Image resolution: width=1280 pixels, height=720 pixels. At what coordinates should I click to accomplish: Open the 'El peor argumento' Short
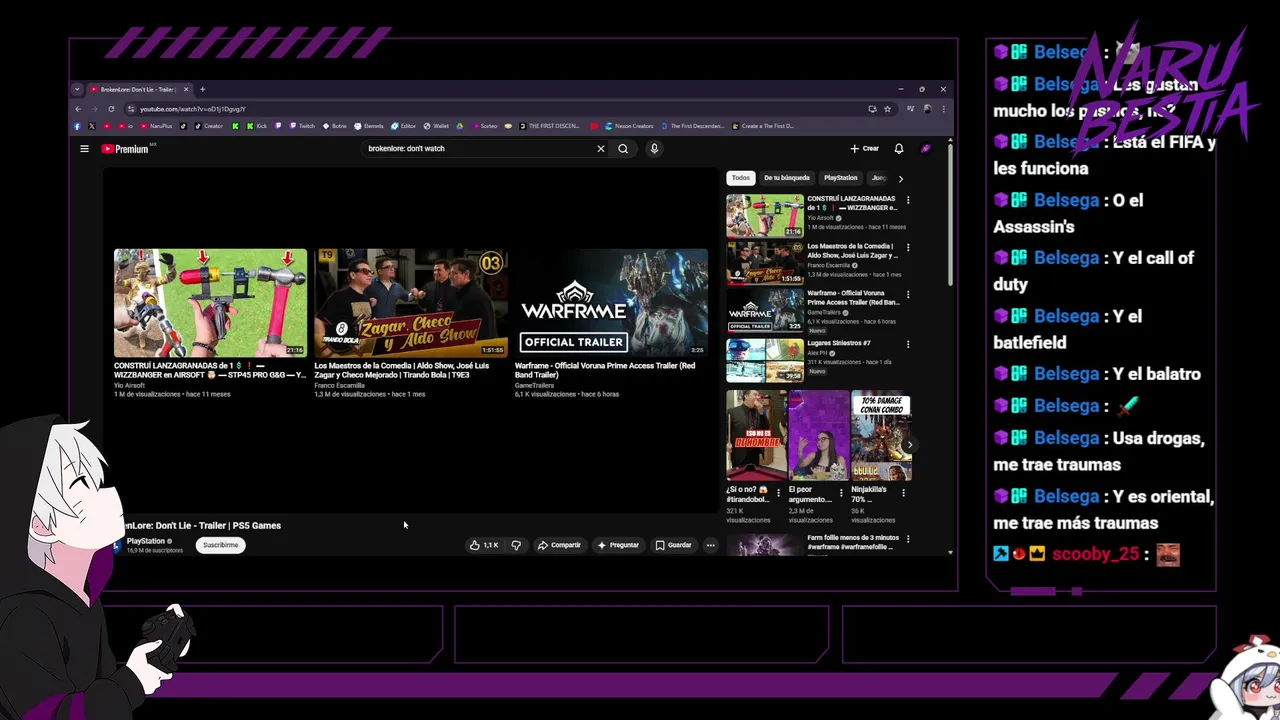(818, 436)
